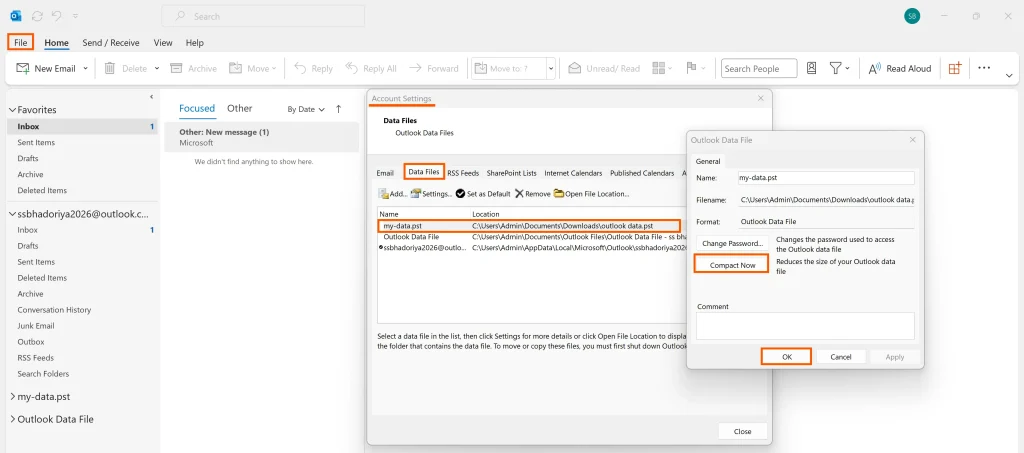
Task: Collapse the folder pane with chevron
Action: (152, 97)
